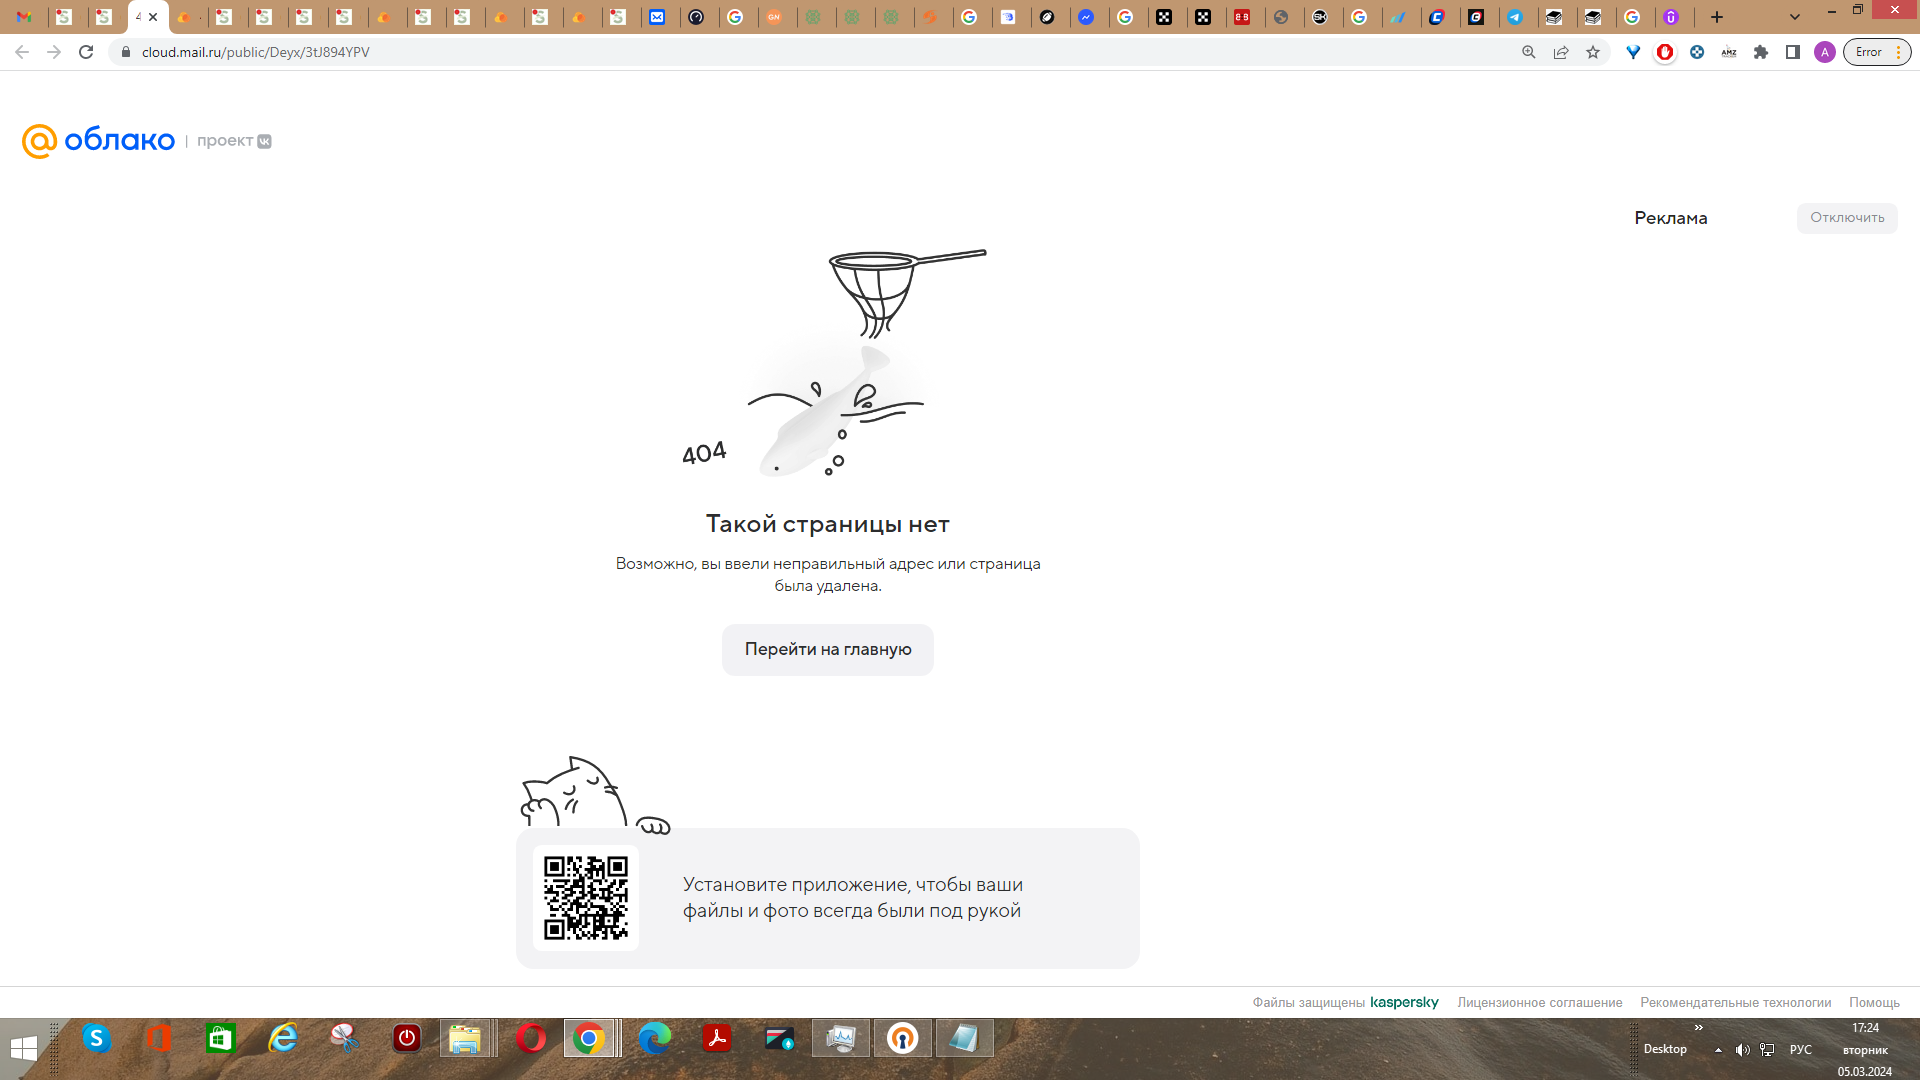This screenshot has height=1080, width=1920.
Task: Expand the tab search chevron
Action: coord(1795,17)
